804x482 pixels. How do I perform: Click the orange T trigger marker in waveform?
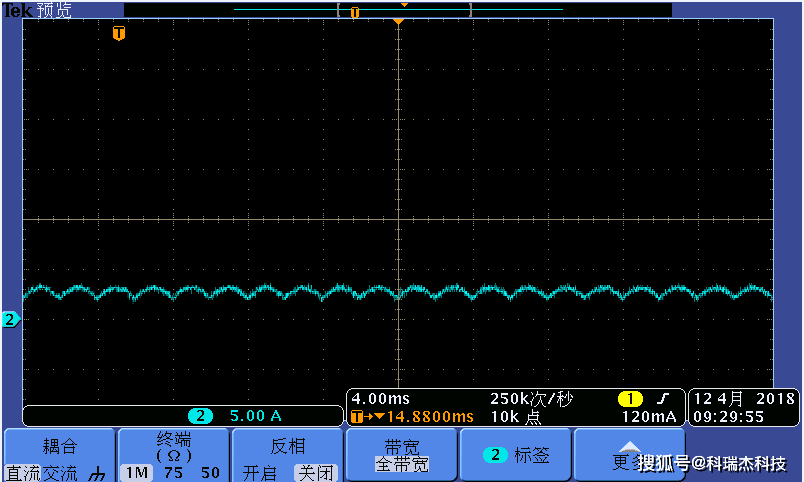coord(119,33)
